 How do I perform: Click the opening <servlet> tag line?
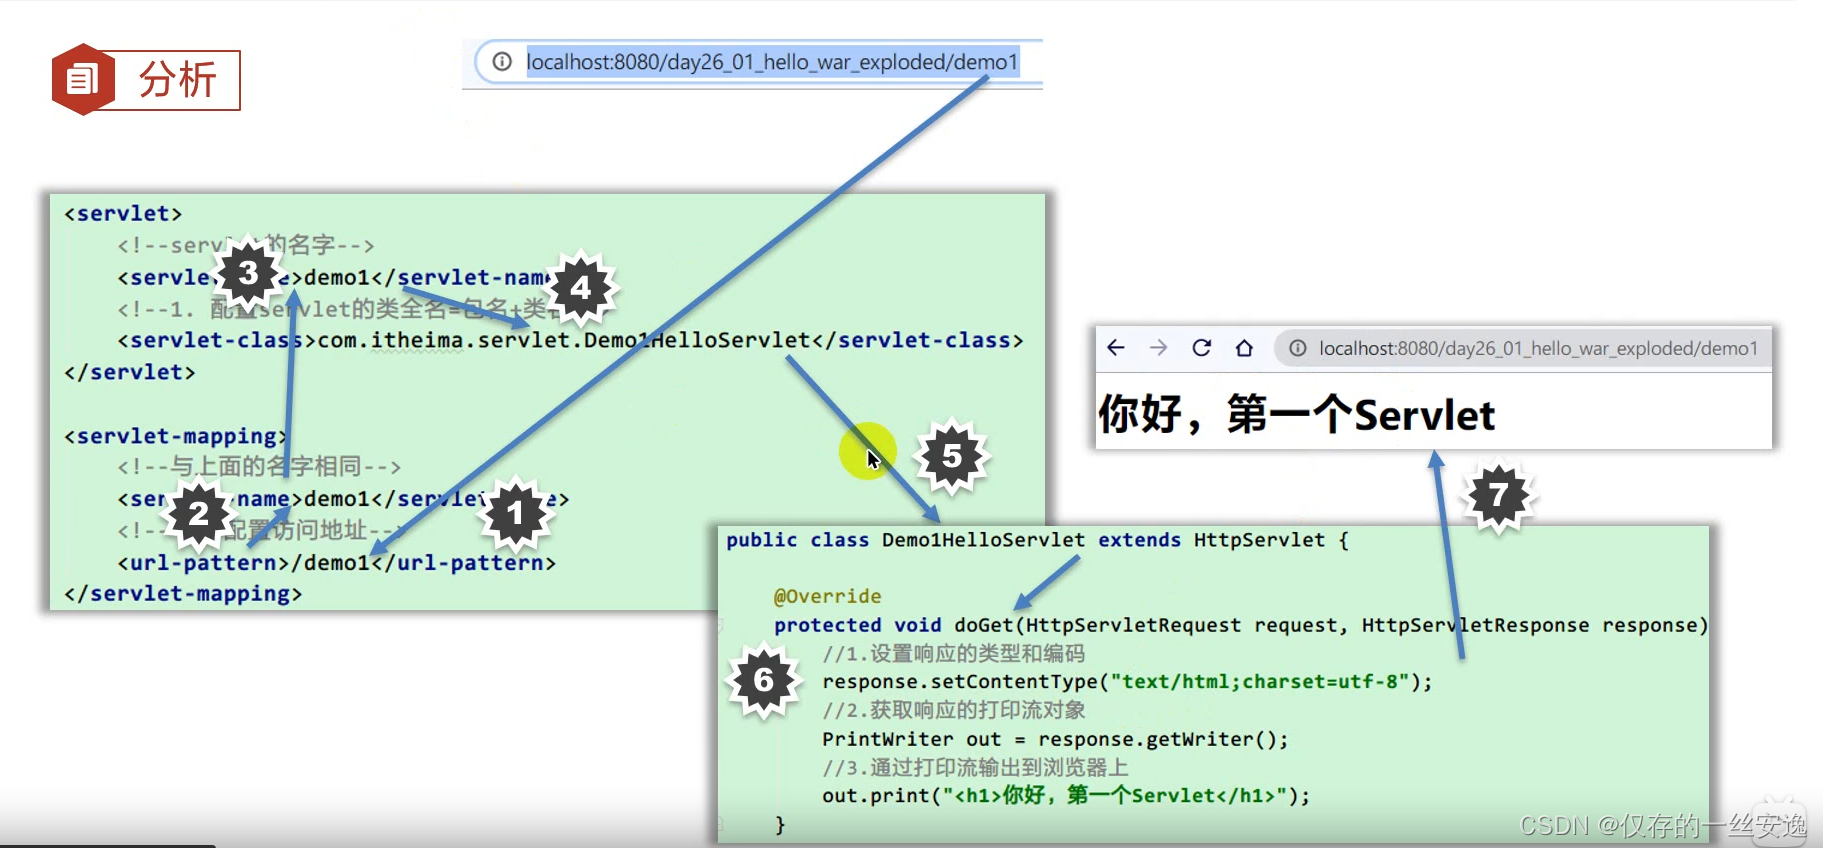[x=123, y=214]
